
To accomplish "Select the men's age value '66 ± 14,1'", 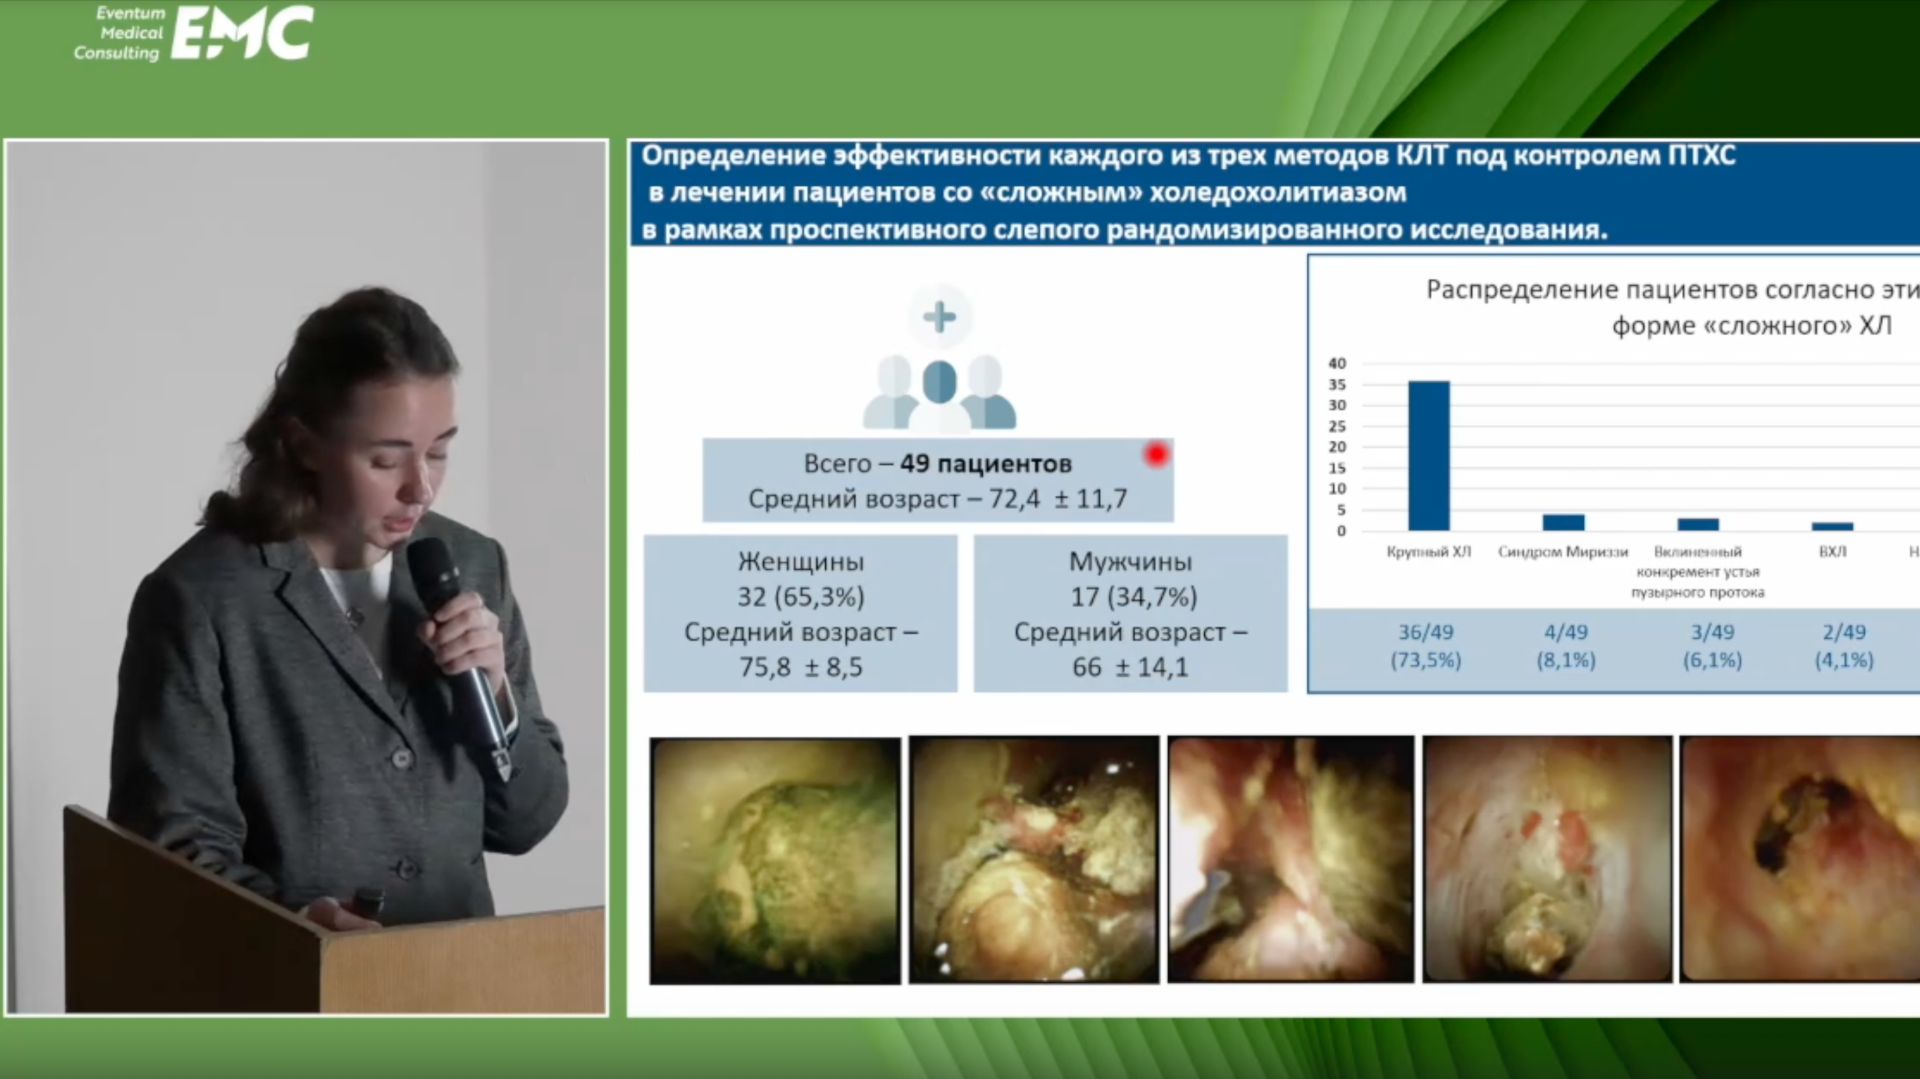I will (1131, 667).
